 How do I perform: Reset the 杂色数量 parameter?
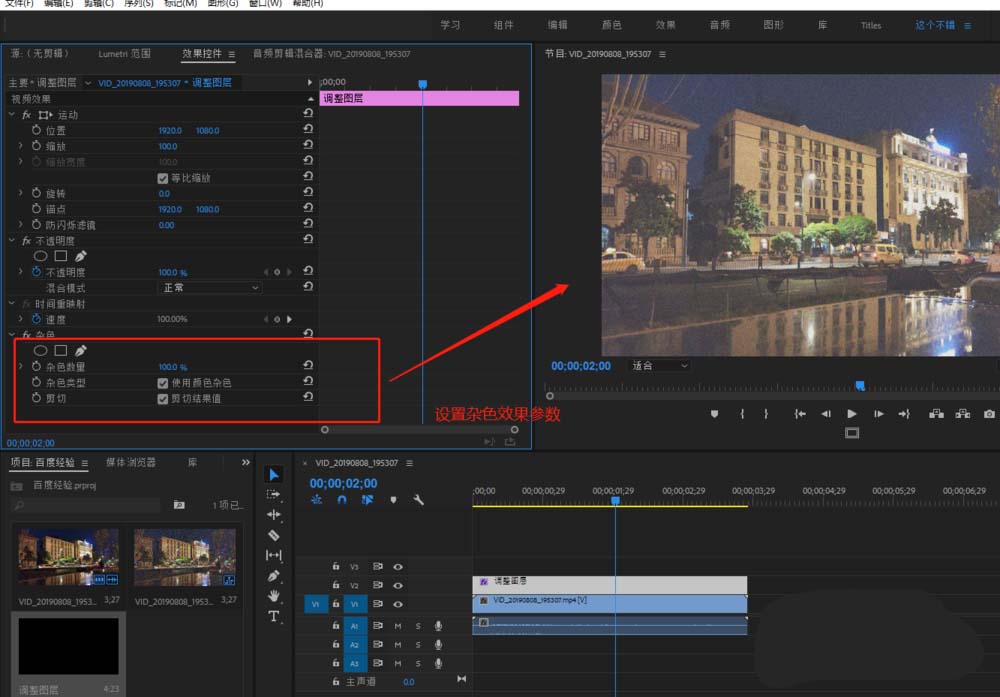[308, 367]
